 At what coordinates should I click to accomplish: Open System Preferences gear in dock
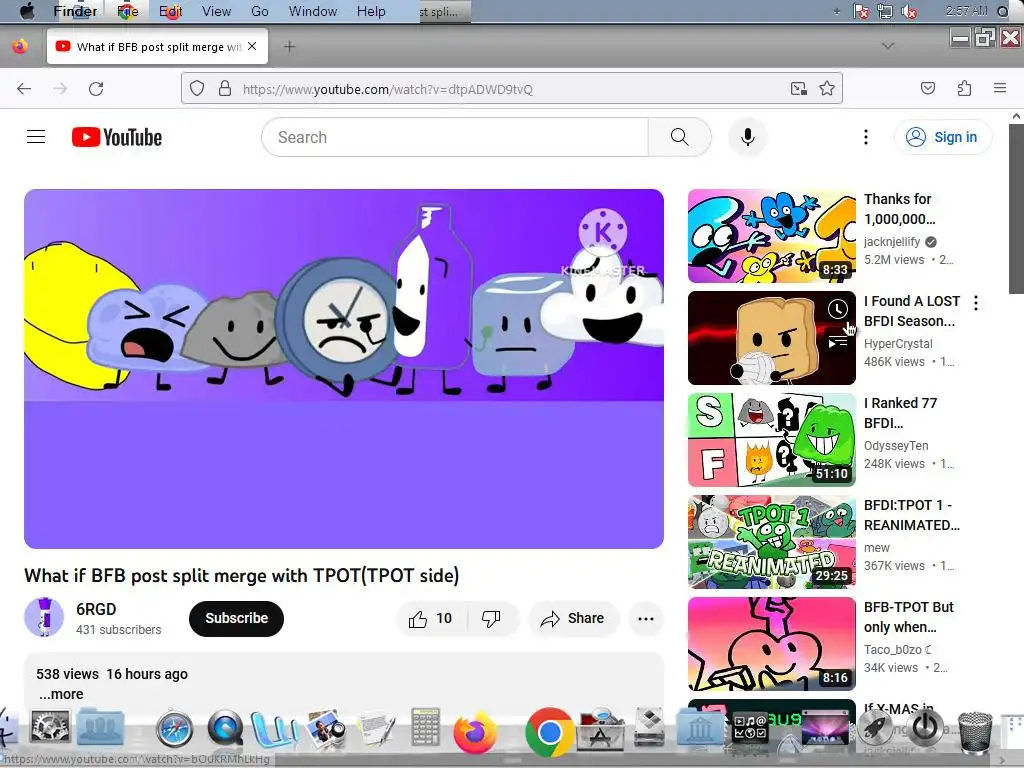(50, 728)
